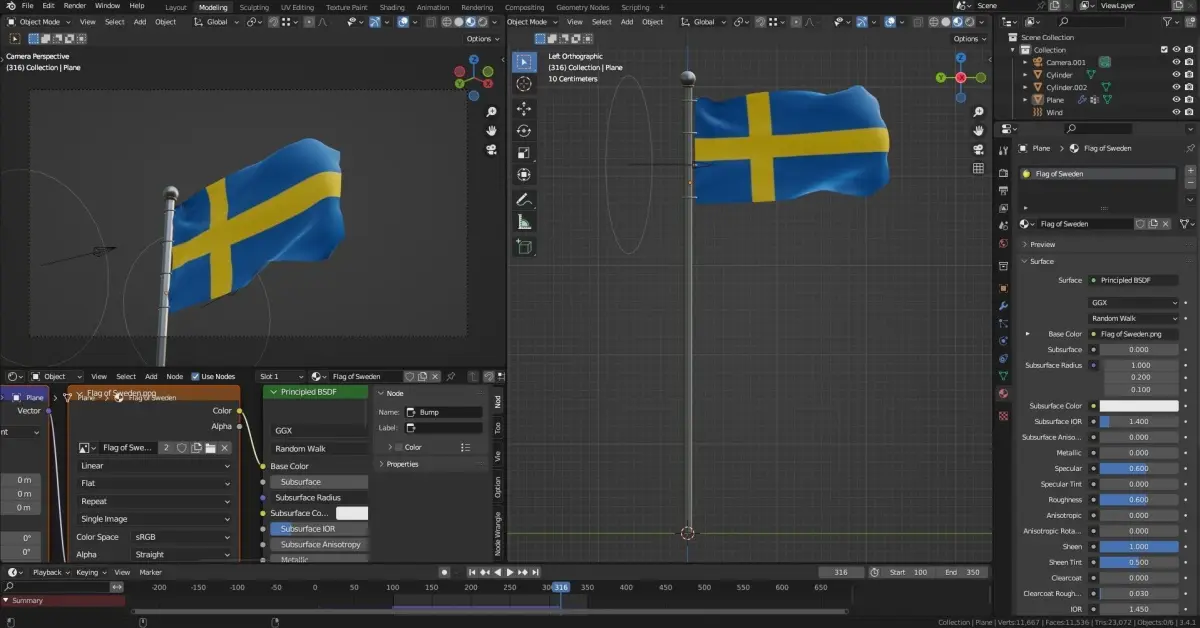1200x628 pixels.
Task: Click Subsurface Color white swatch in properties
Action: [1139, 406]
